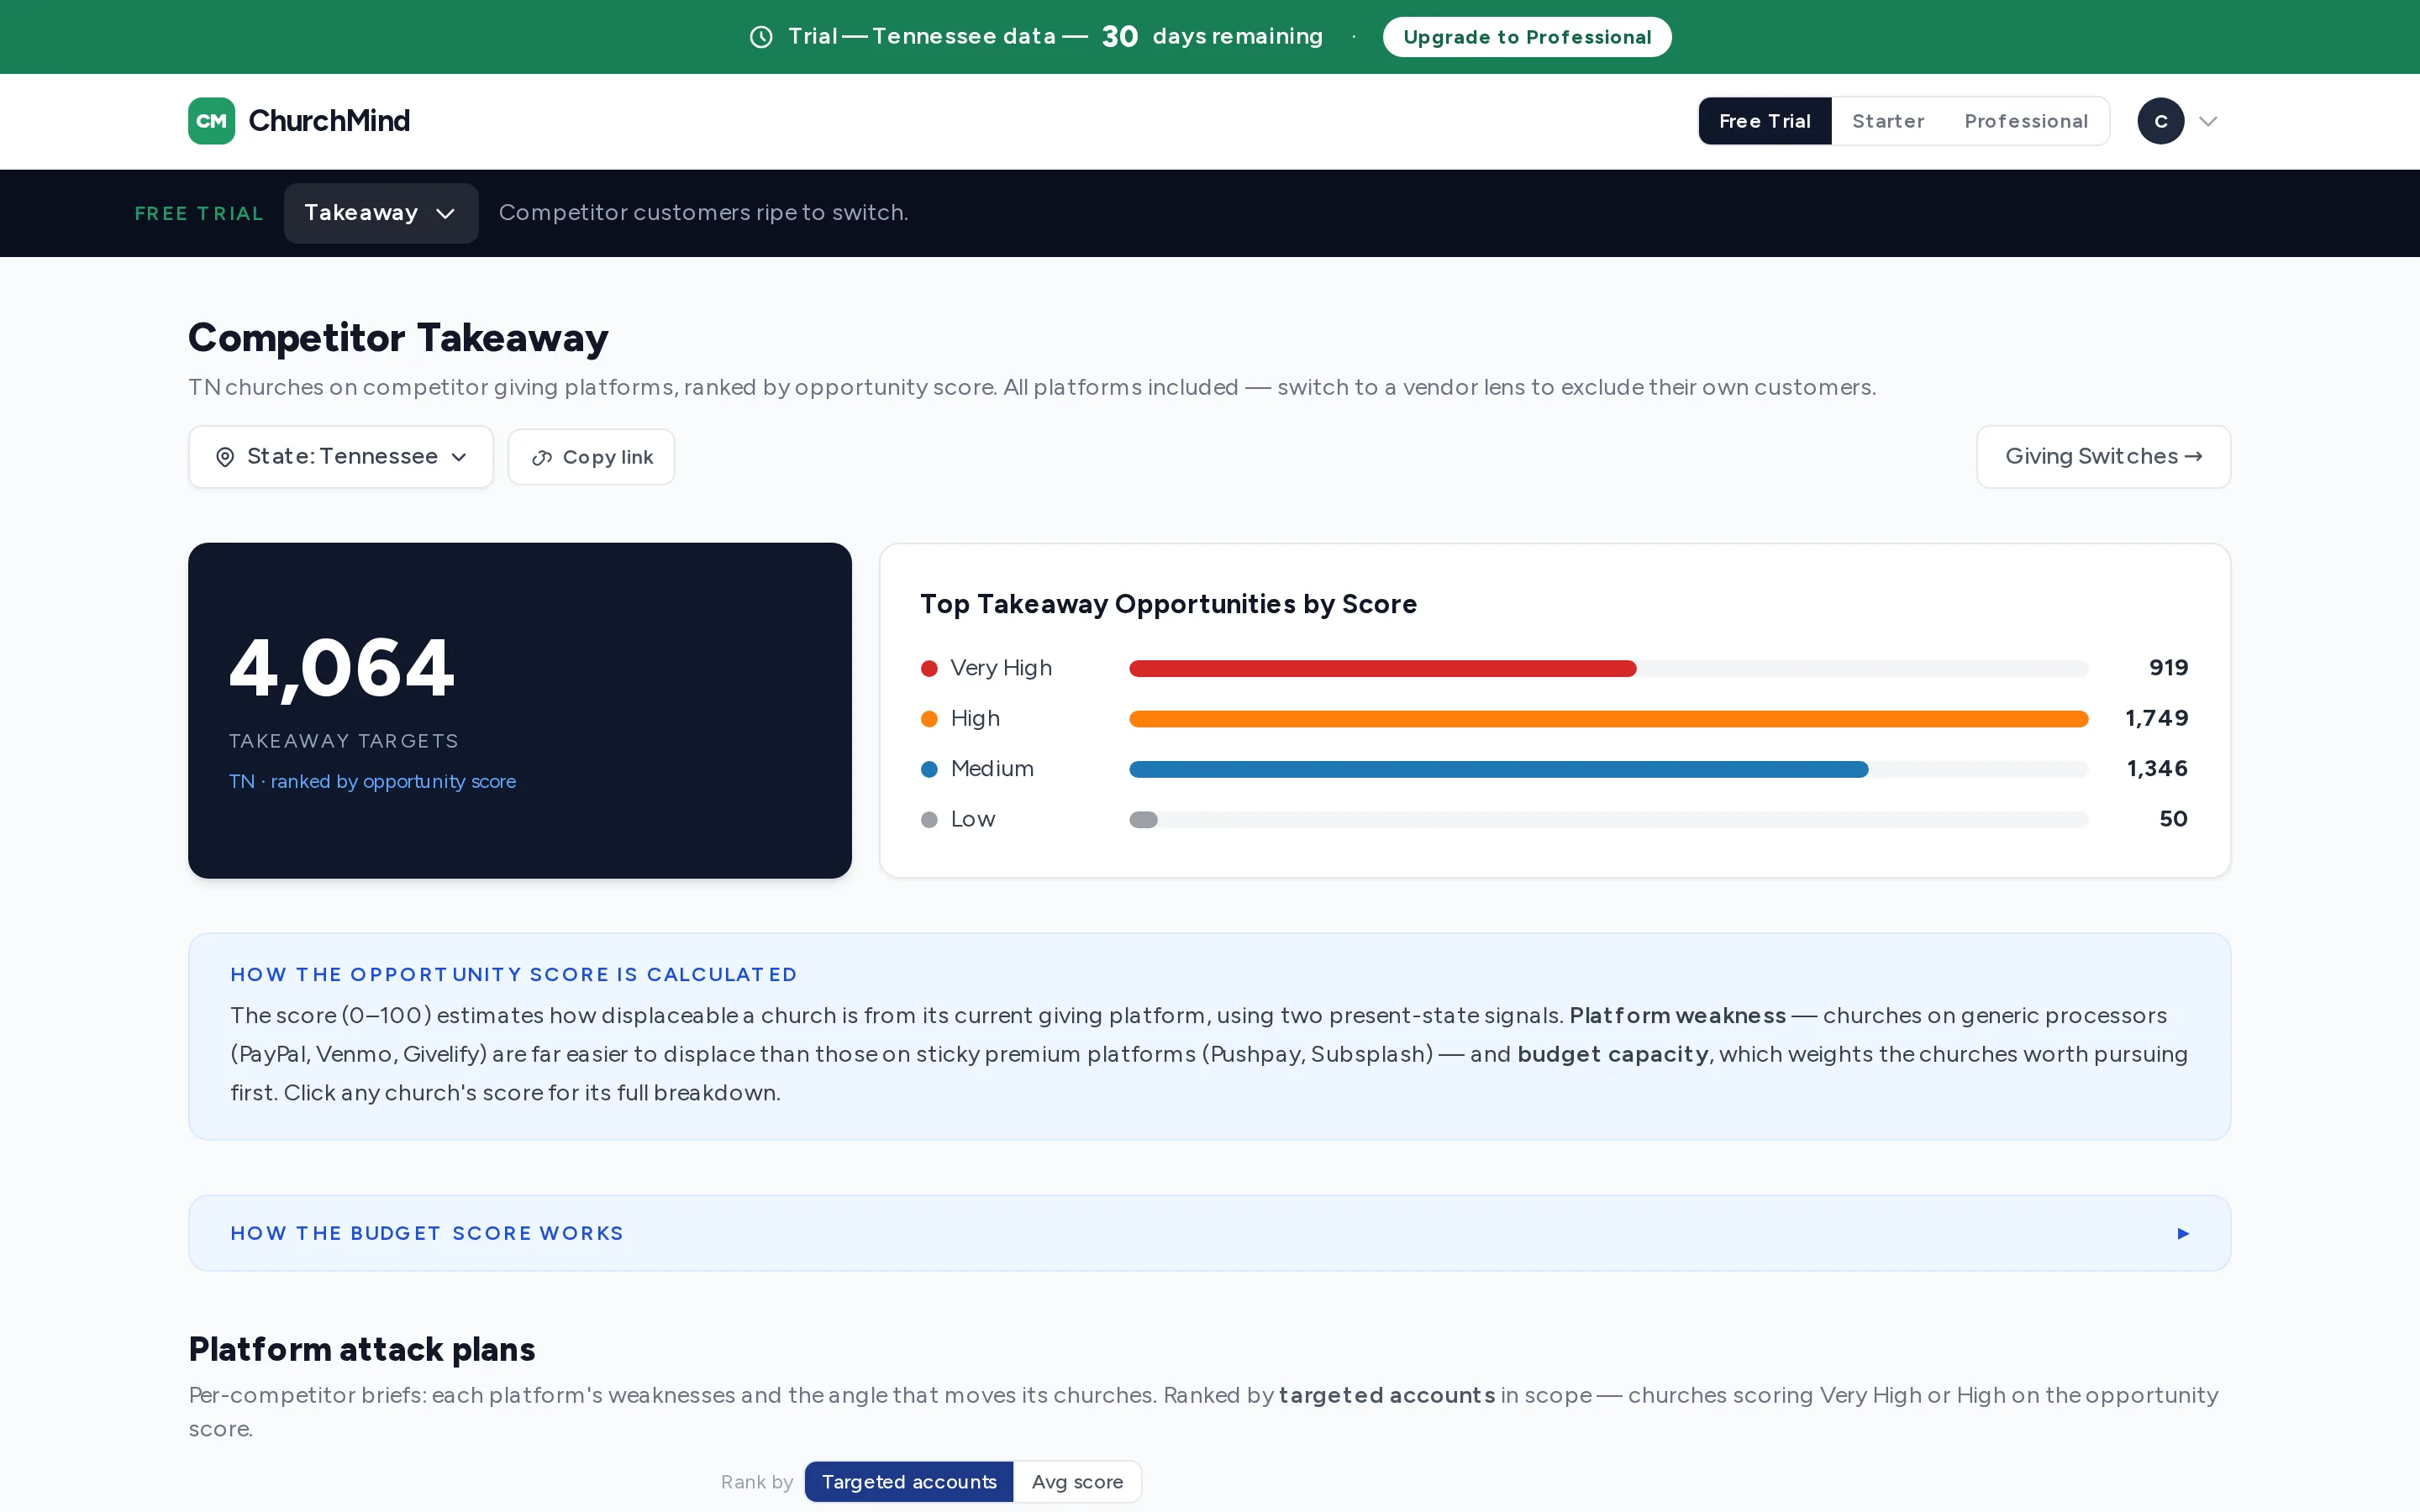Rank by Targeted accounts
Screen dimensions: 2420x1512
[x=908, y=1482]
